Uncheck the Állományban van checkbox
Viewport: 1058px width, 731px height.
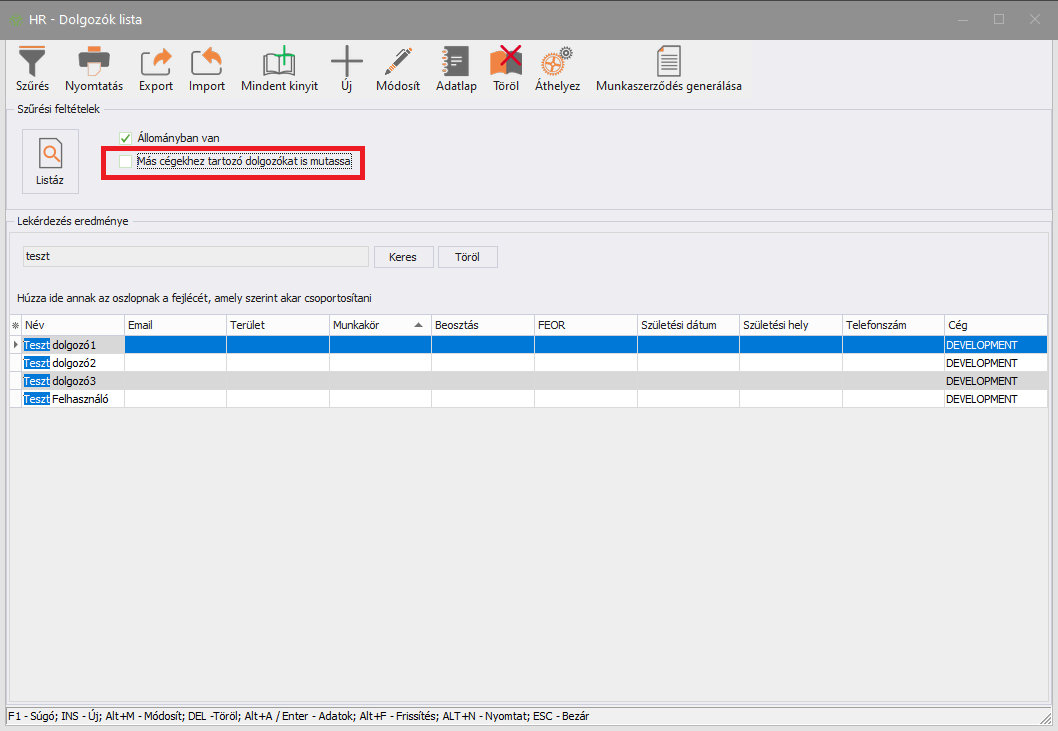click(x=126, y=138)
